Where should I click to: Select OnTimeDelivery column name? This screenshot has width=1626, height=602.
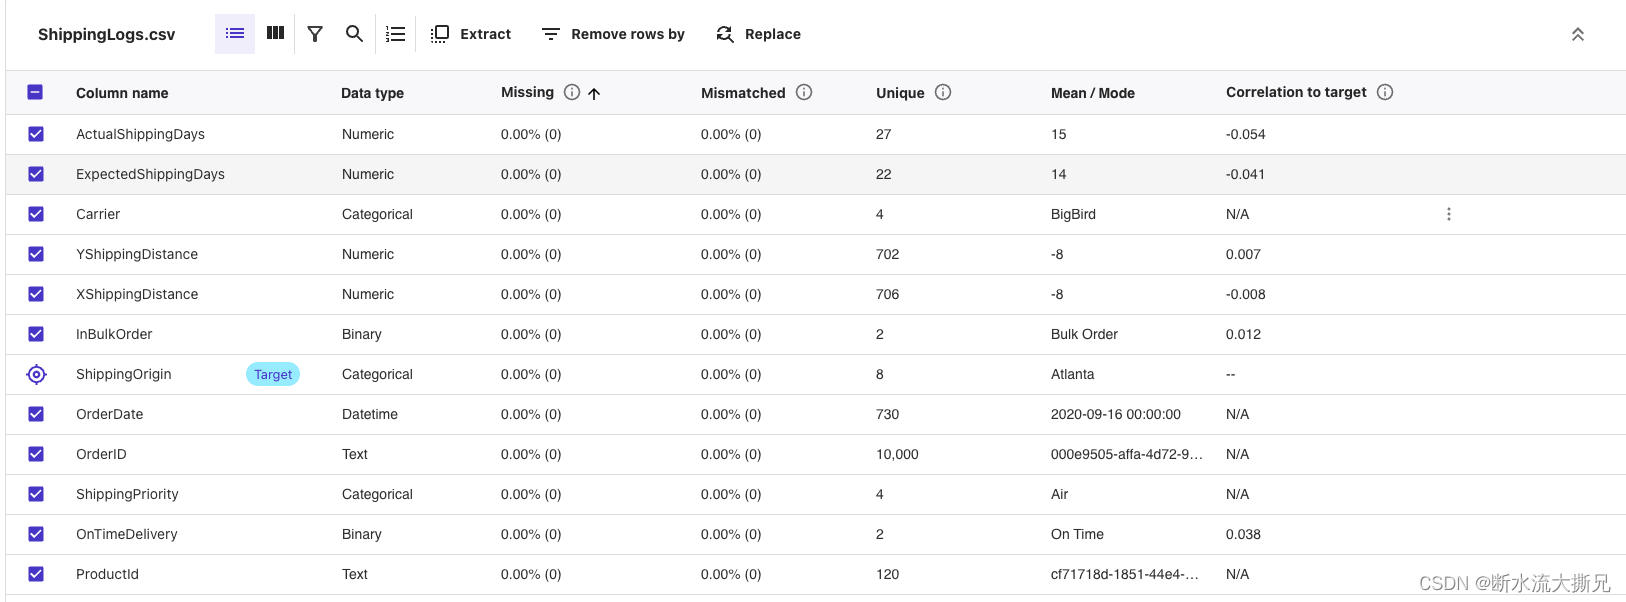127,534
